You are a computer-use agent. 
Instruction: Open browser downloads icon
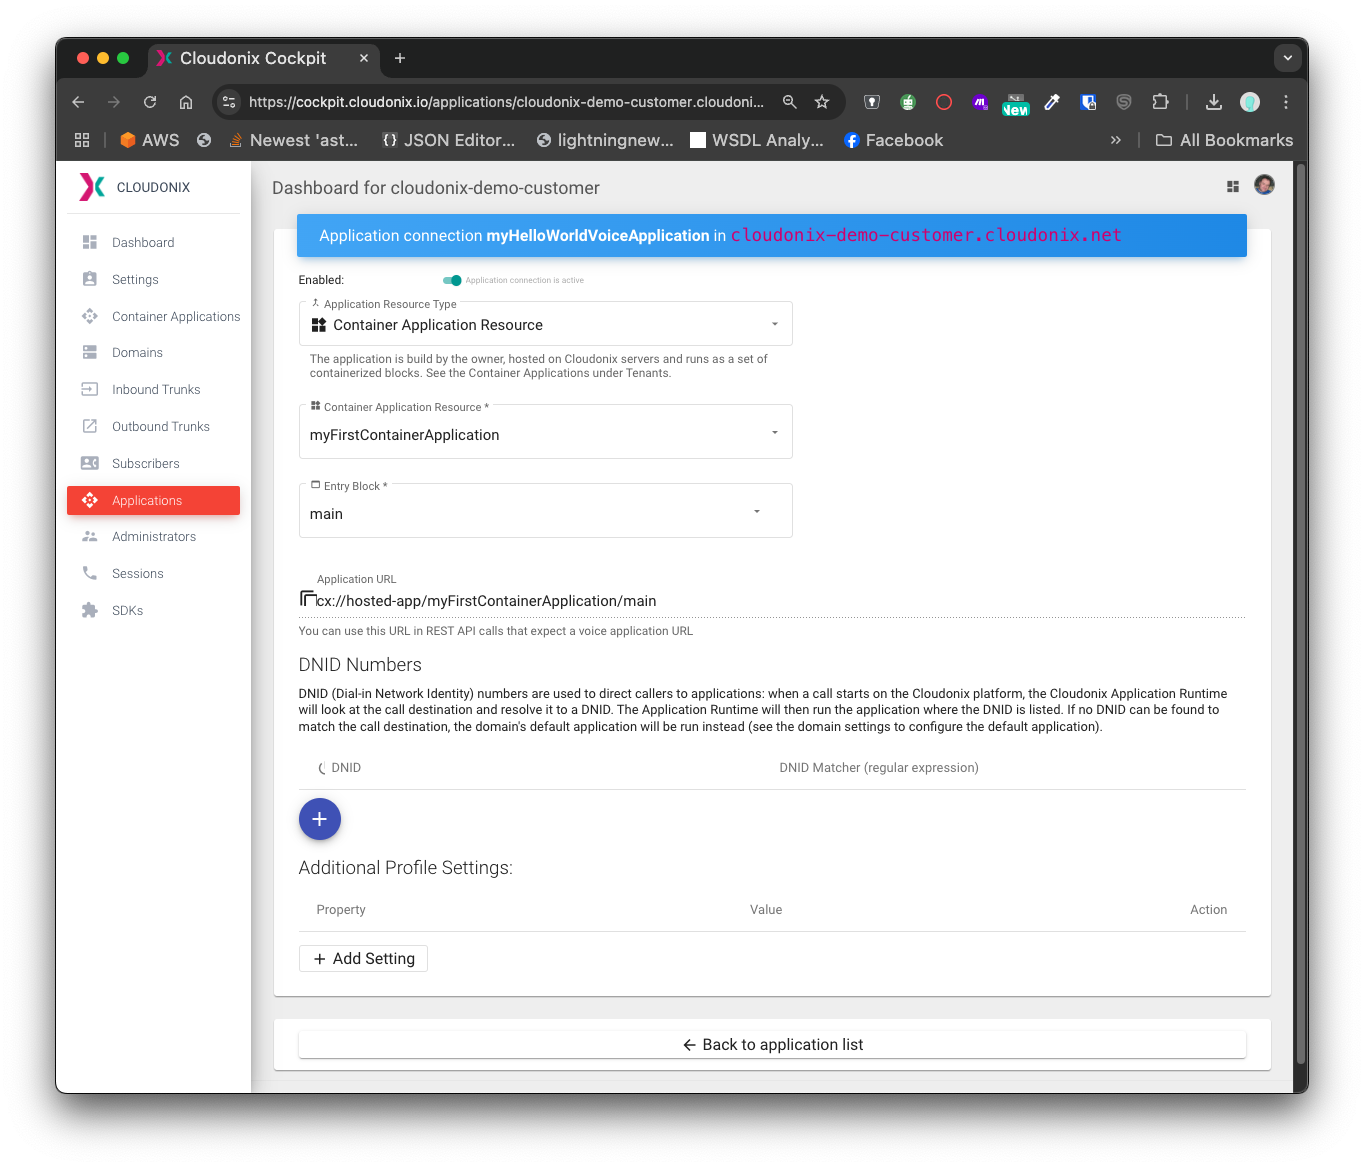(1213, 102)
